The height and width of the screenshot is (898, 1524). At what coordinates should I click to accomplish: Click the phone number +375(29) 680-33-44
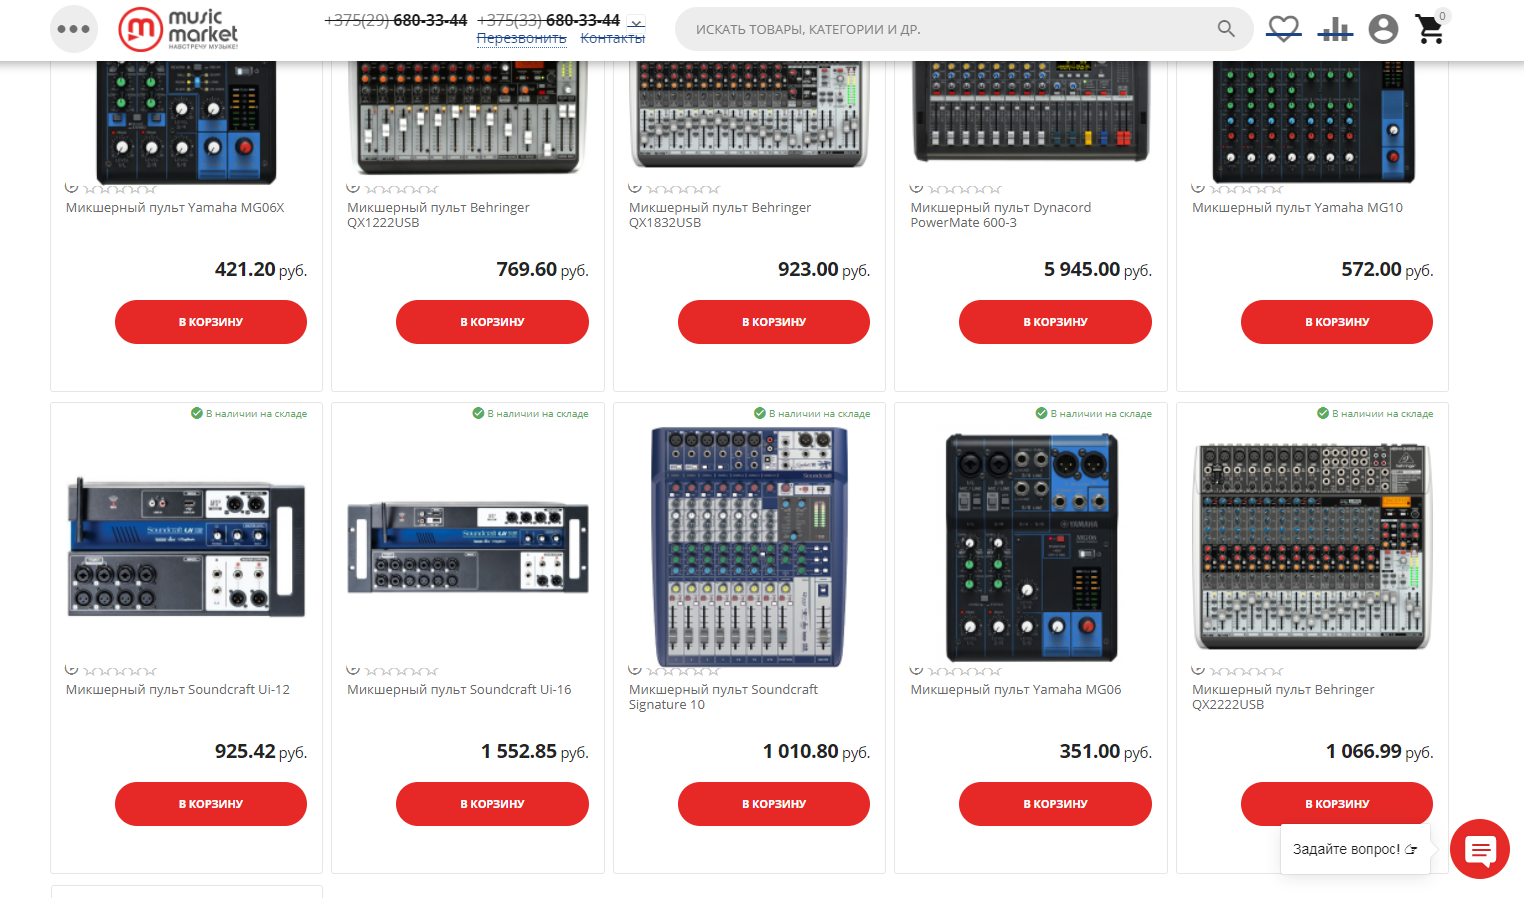[395, 20]
